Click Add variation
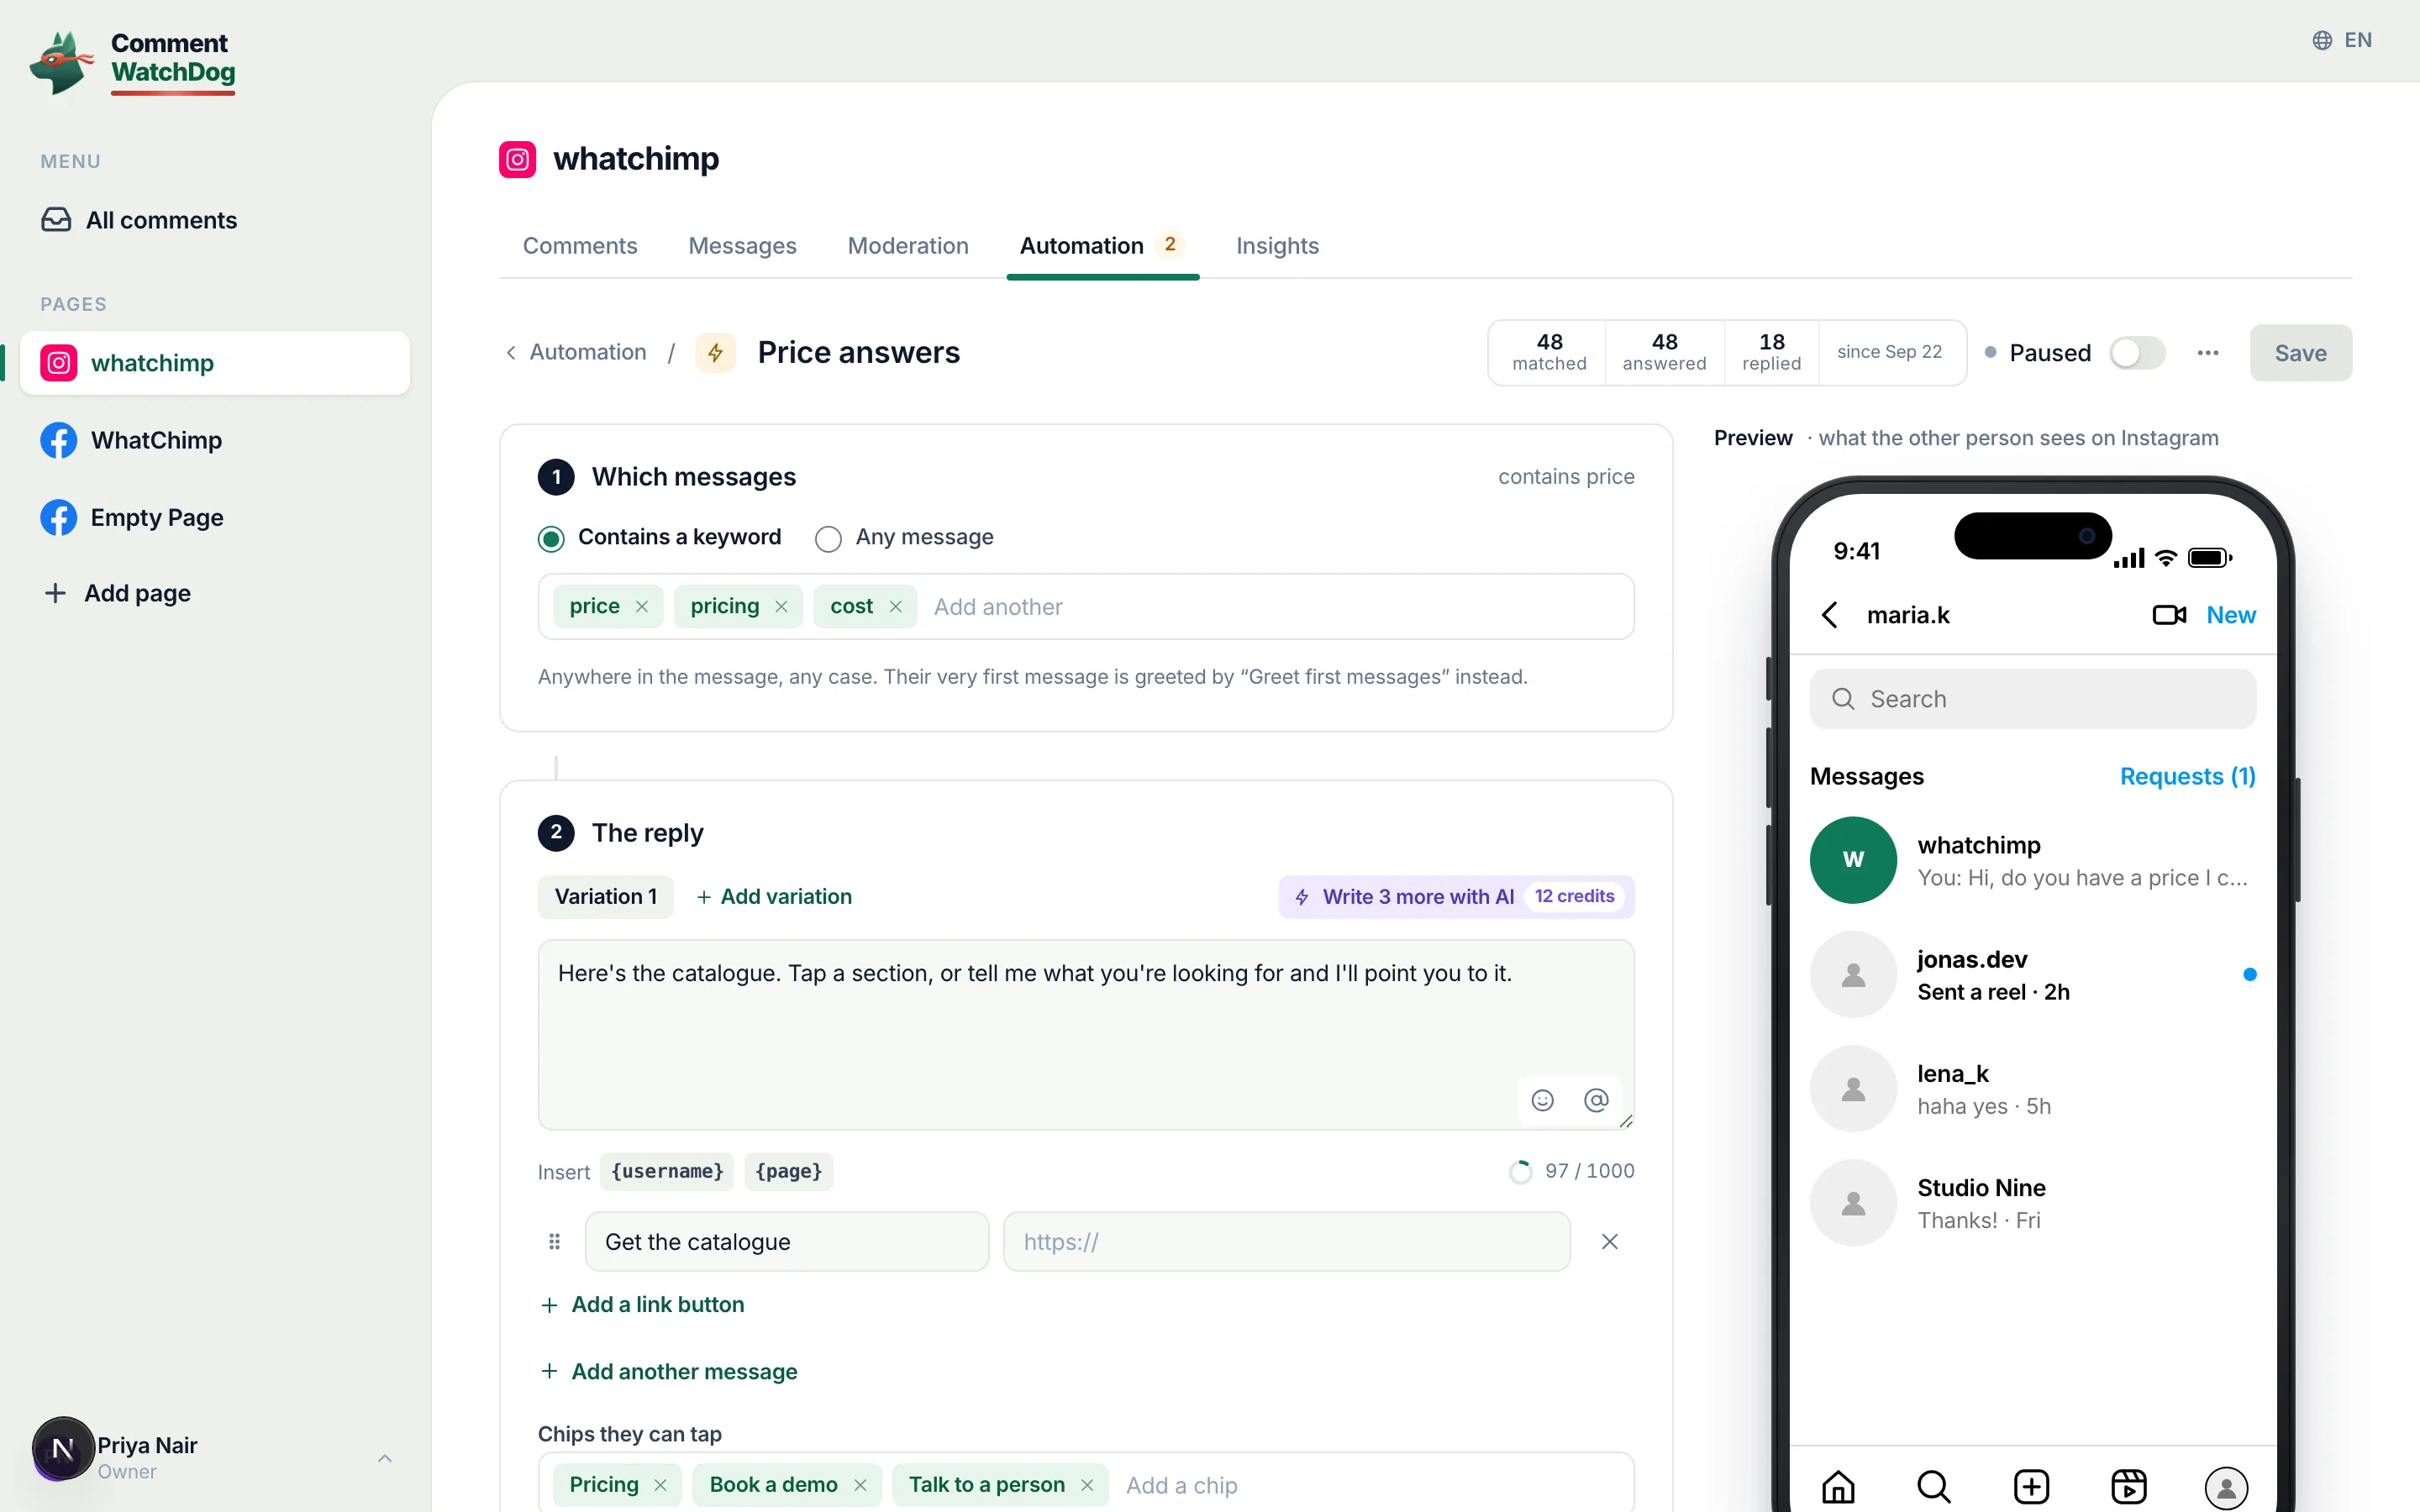This screenshot has height=1512, width=2420. [x=775, y=897]
